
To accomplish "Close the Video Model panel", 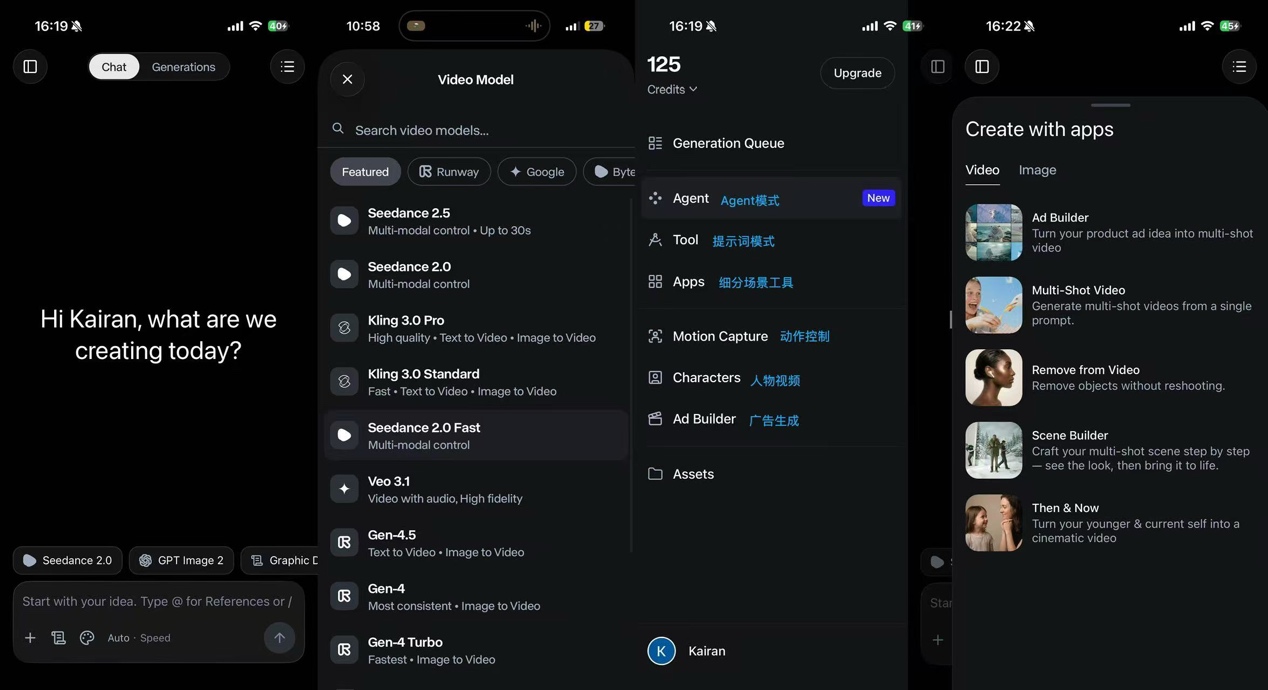I will pyautogui.click(x=347, y=80).
